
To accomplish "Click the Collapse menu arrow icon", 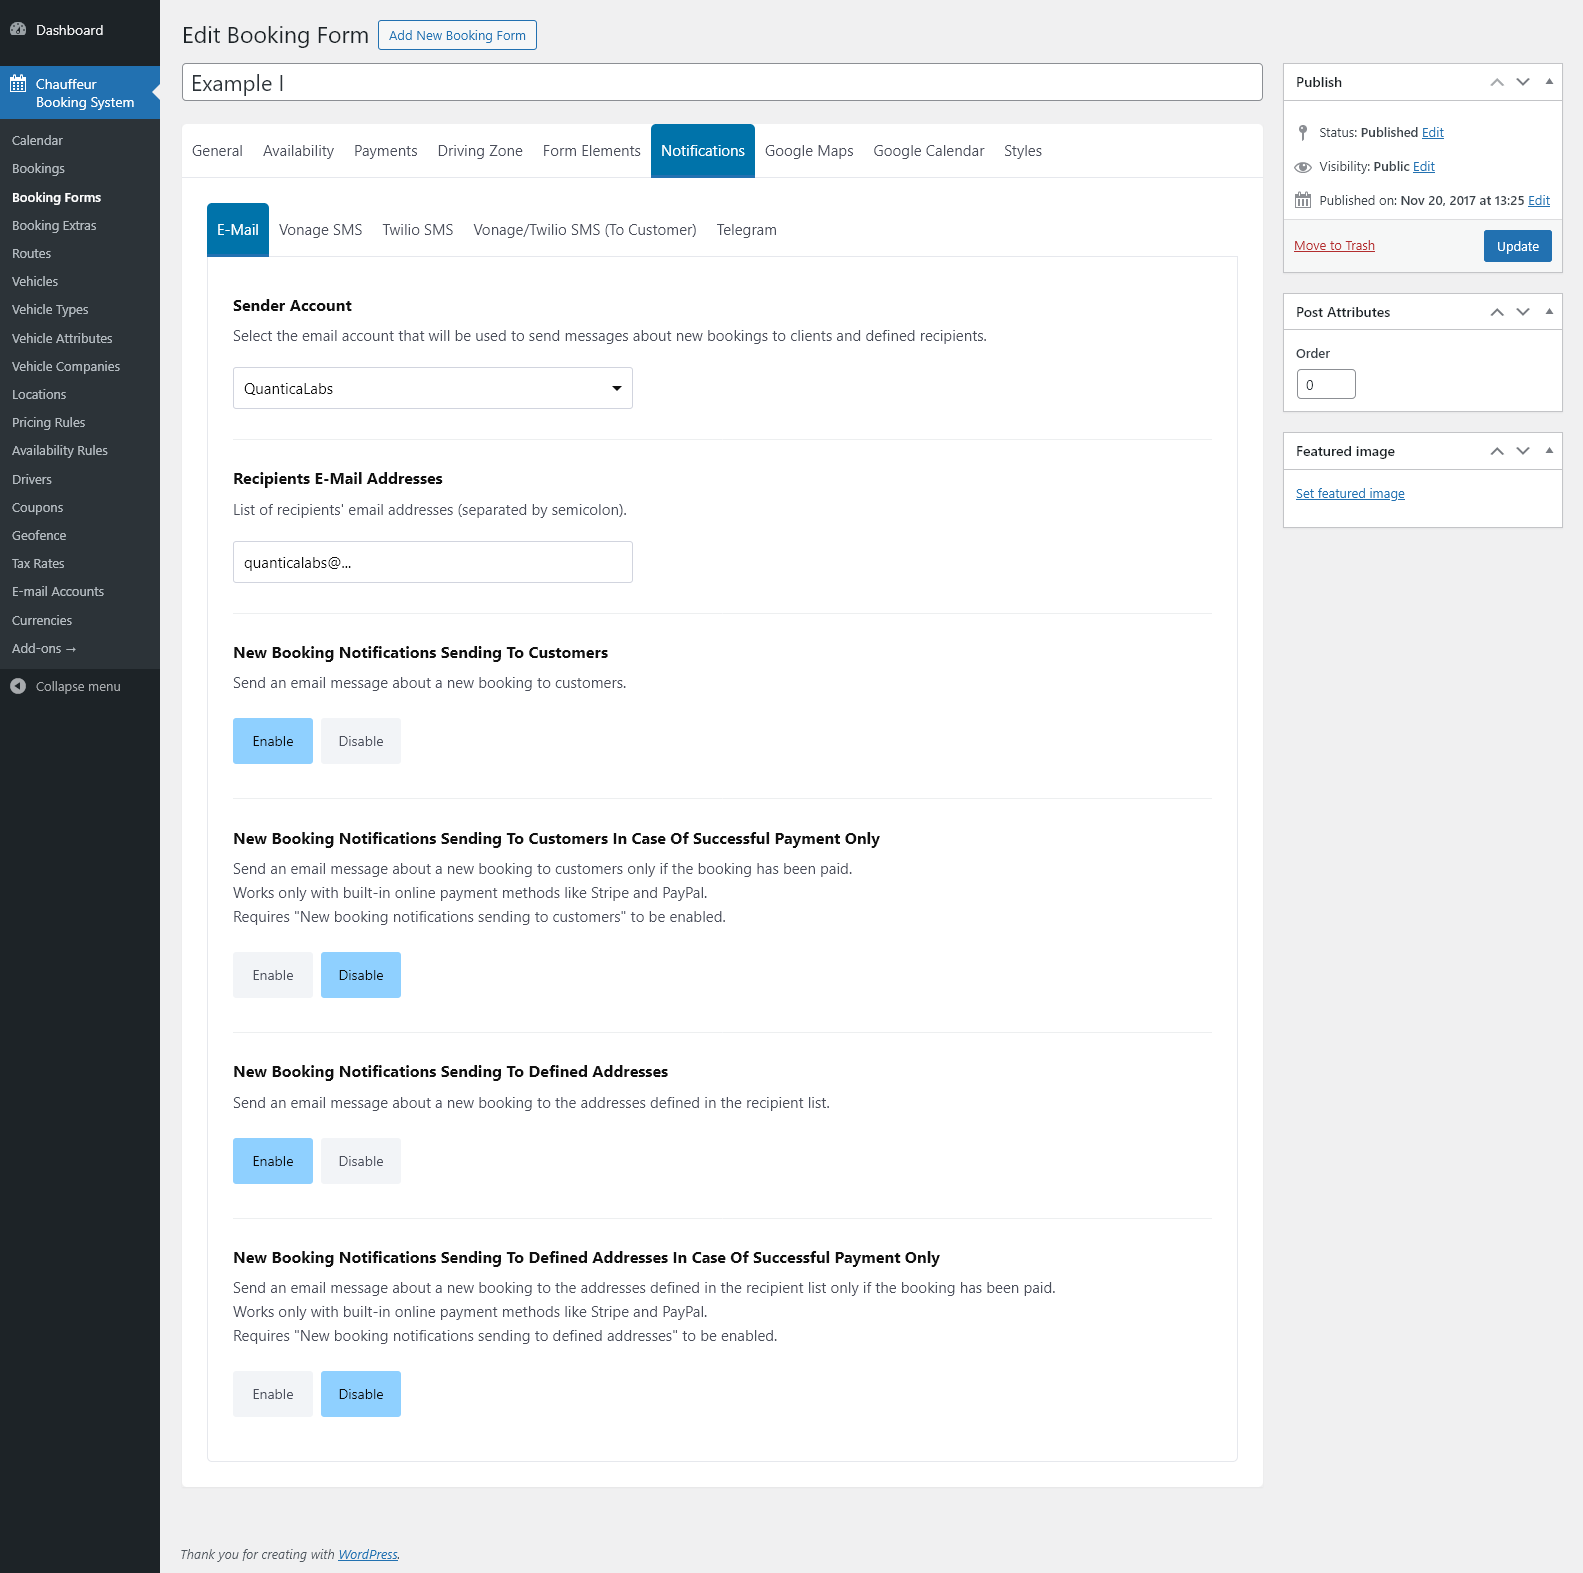I will (18, 686).
